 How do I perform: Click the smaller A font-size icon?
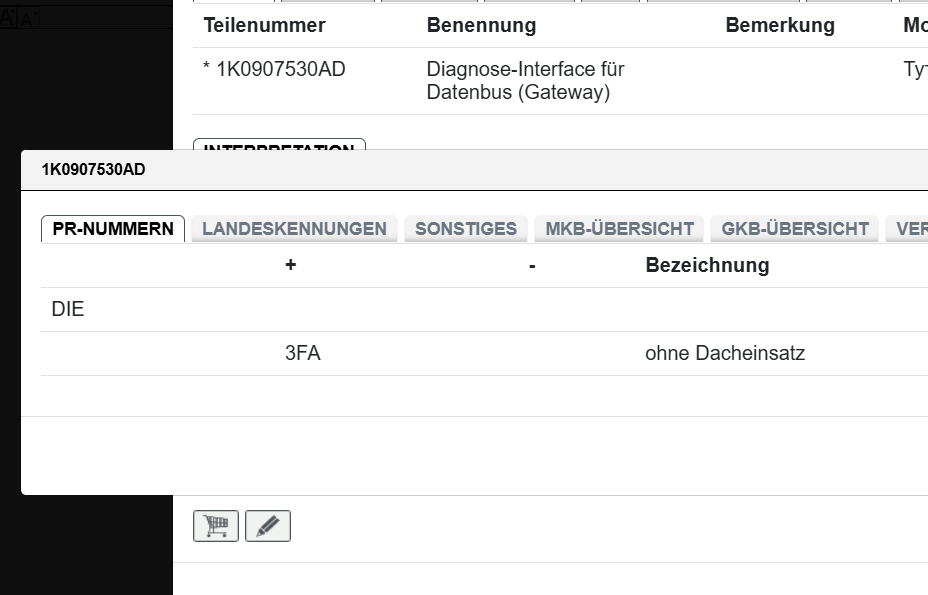pos(26,18)
